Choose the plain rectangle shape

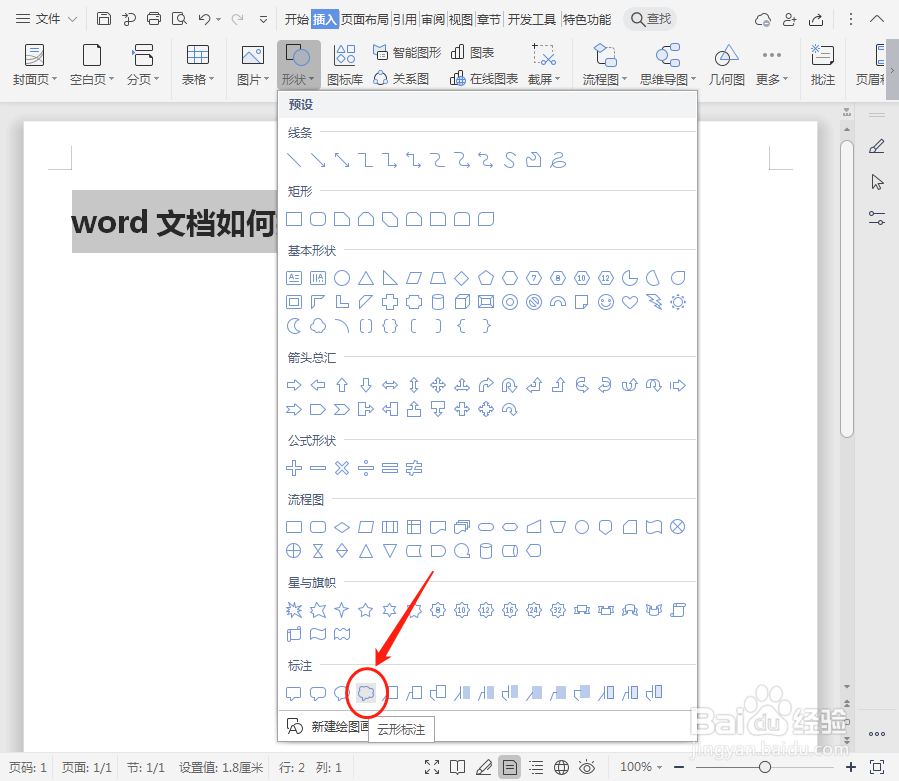(x=294, y=219)
